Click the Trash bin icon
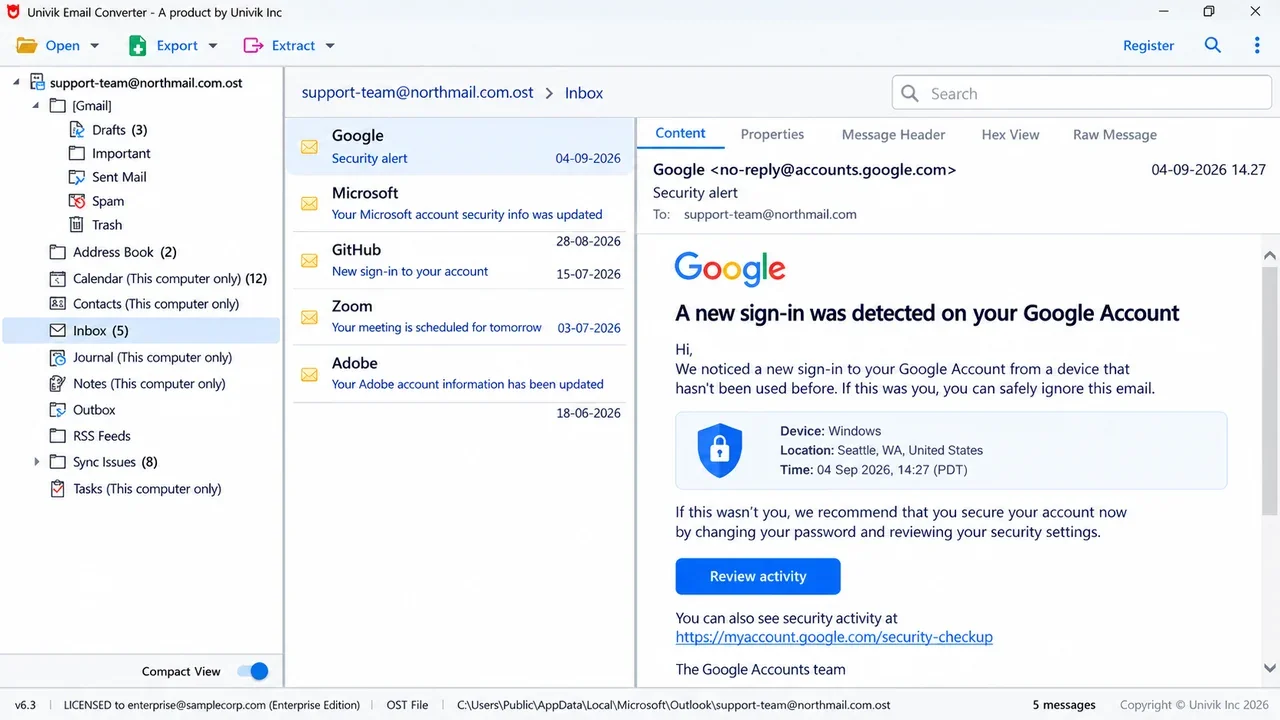 click(x=77, y=225)
